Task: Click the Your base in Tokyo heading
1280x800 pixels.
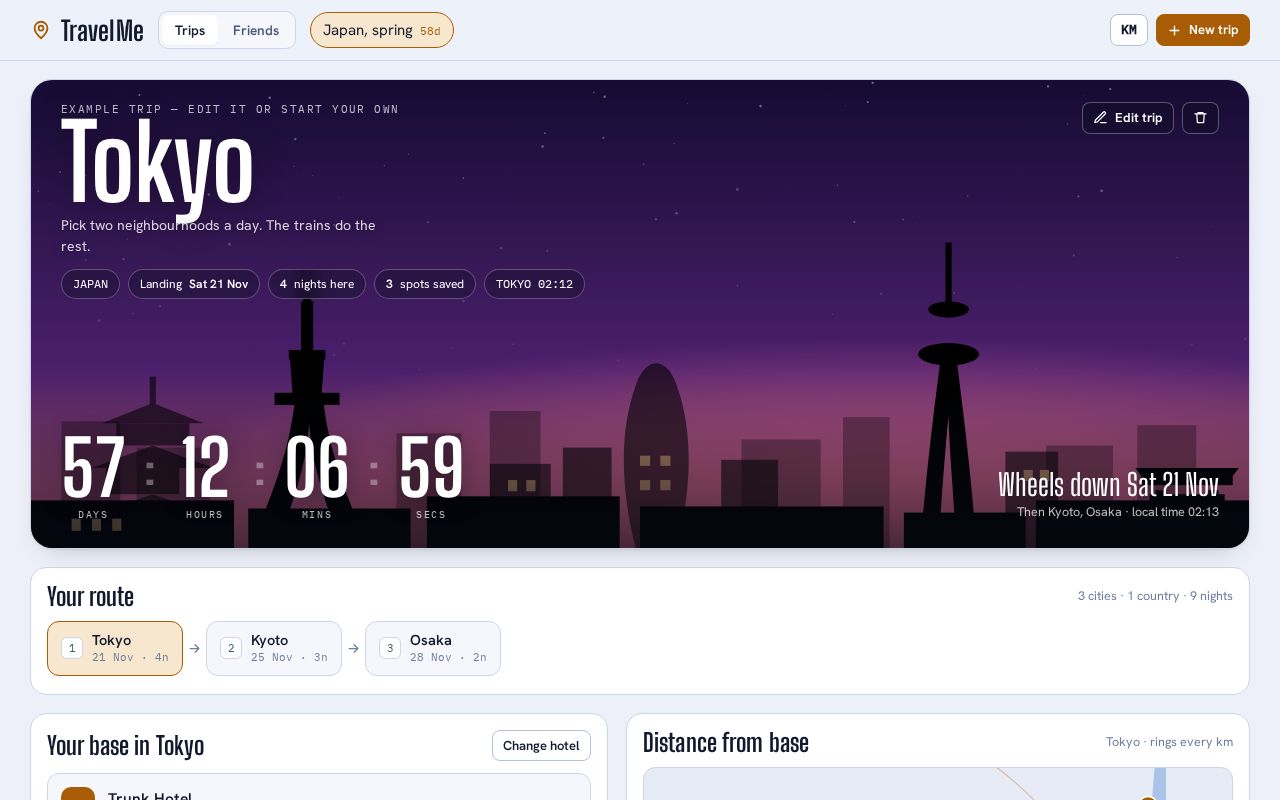Action: pos(126,746)
